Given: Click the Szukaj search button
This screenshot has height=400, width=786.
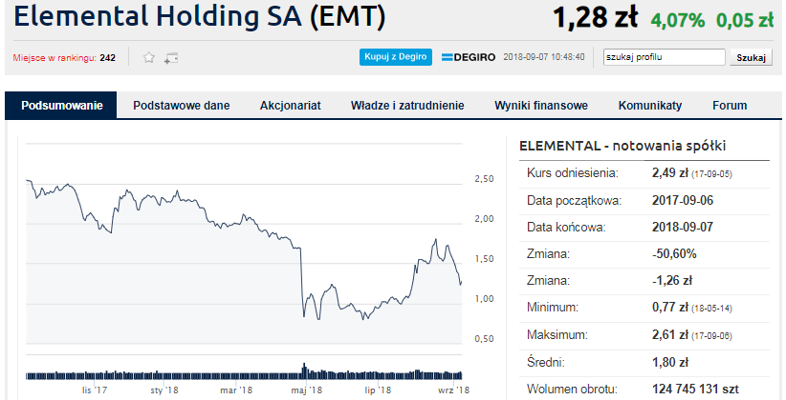Looking at the screenshot, I should point(751,57).
